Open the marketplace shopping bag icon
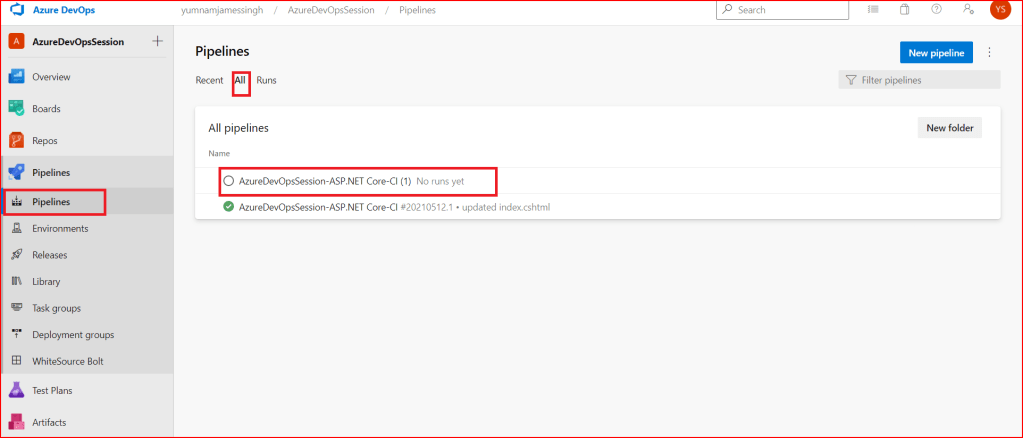Image resolution: width=1023 pixels, height=438 pixels. (x=904, y=9)
